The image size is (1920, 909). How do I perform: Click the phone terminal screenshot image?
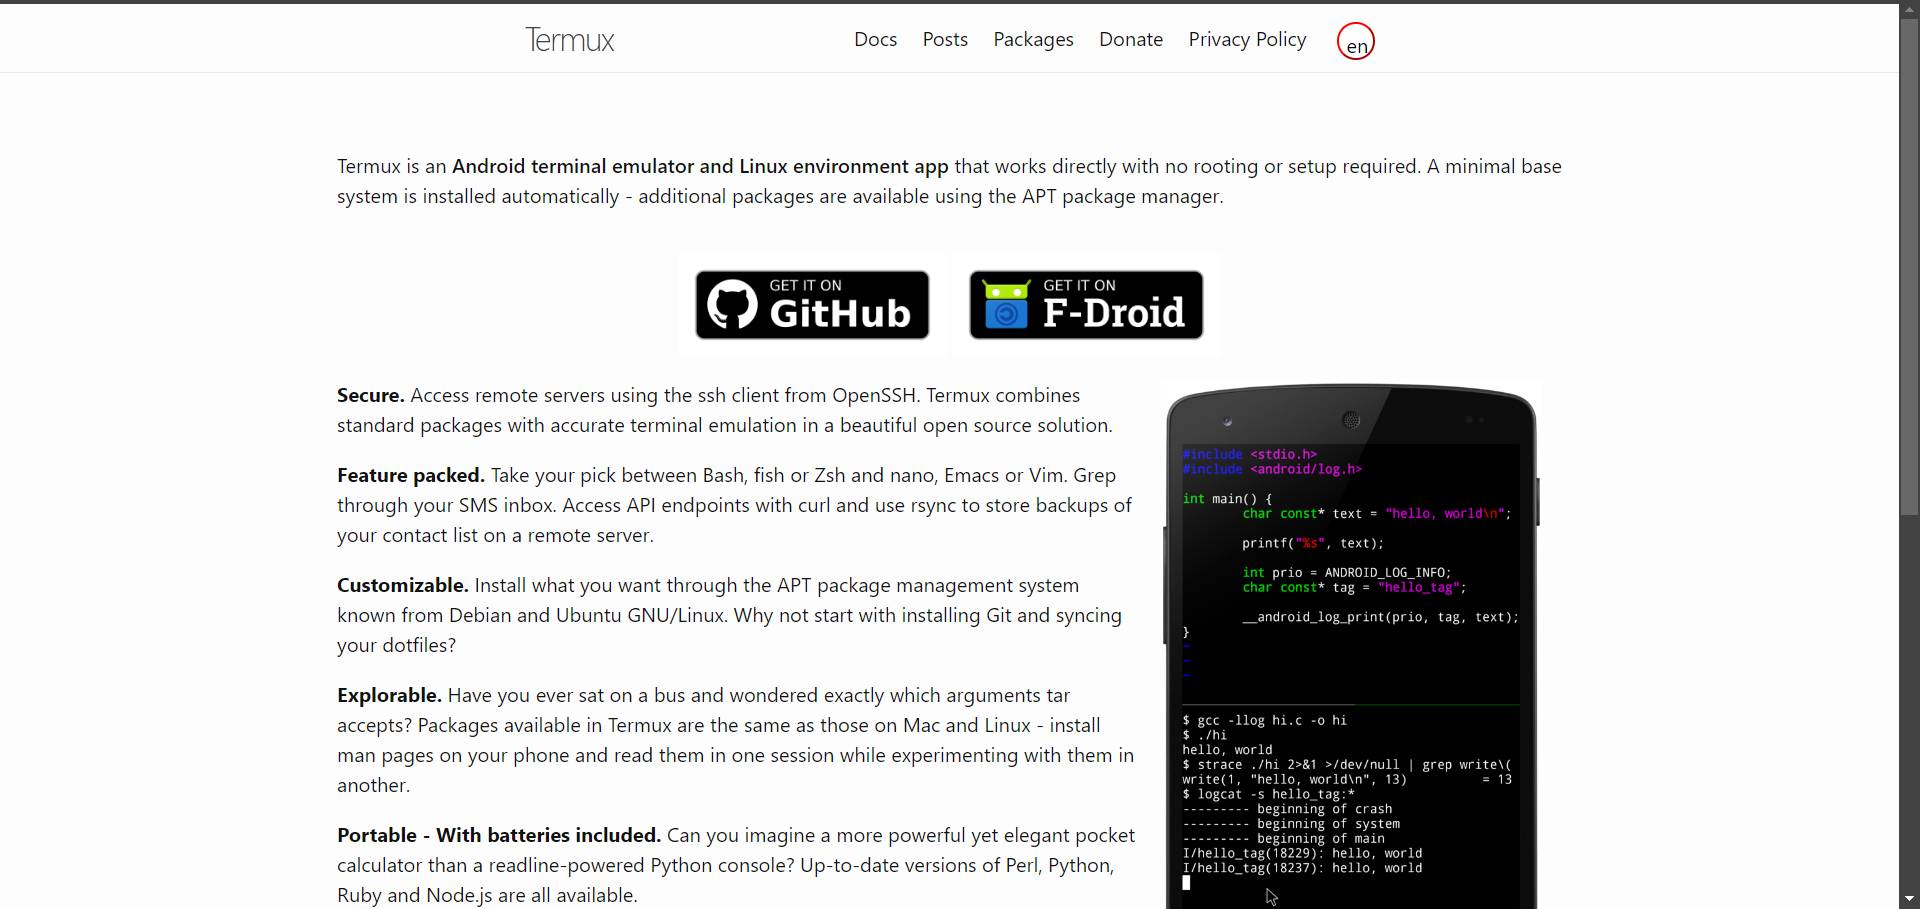[1351, 646]
